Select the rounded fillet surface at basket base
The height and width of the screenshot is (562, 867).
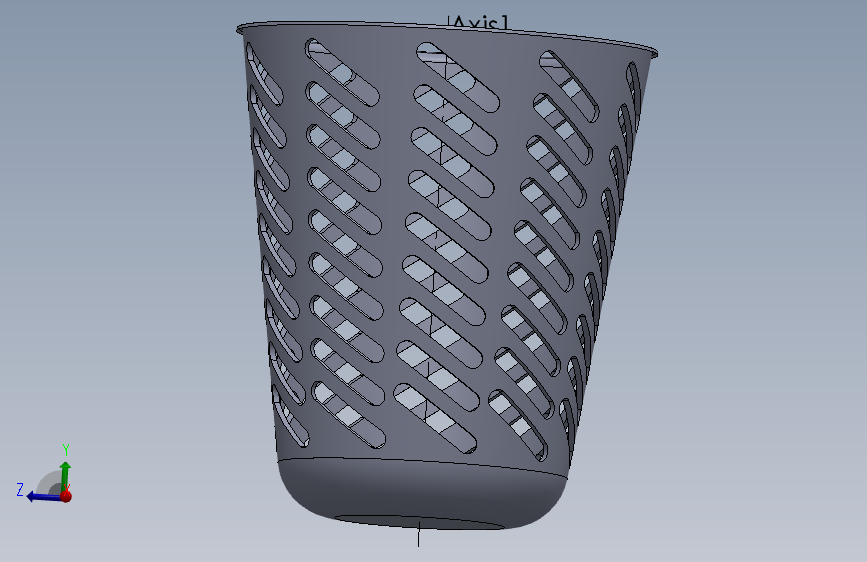tap(423, 492)
